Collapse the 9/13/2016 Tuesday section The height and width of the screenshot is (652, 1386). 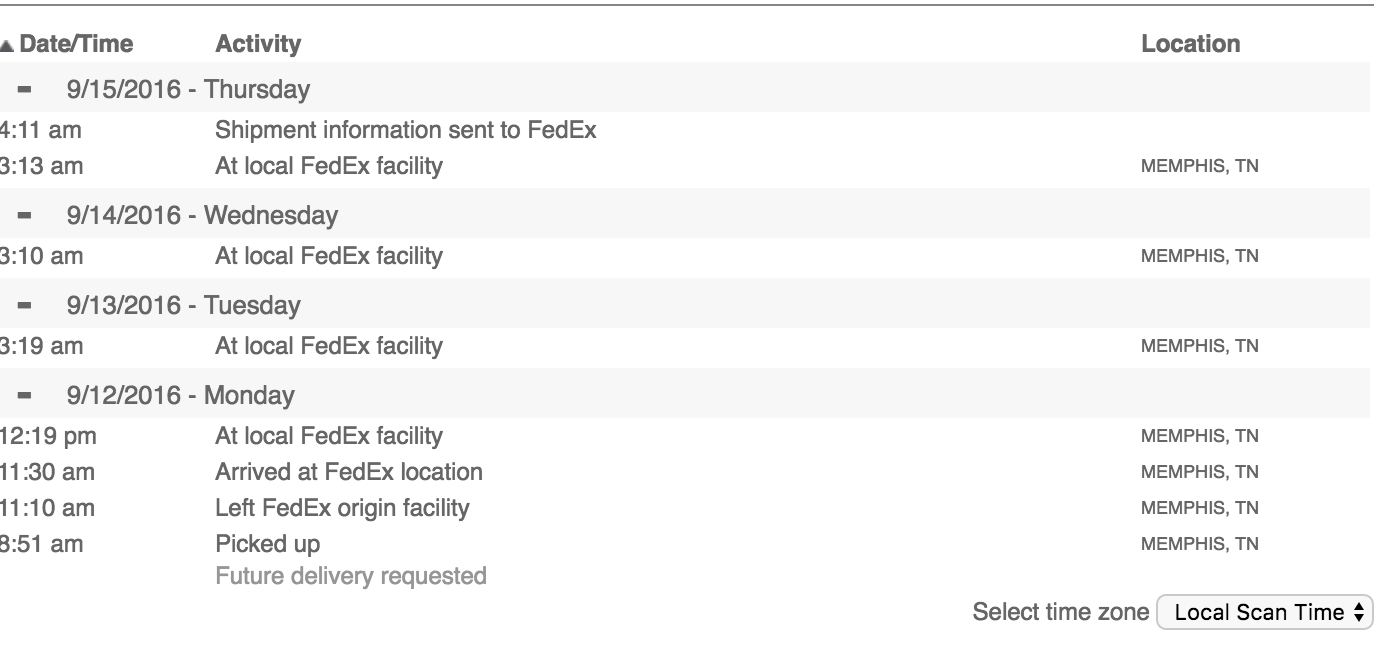coord(25,306)
